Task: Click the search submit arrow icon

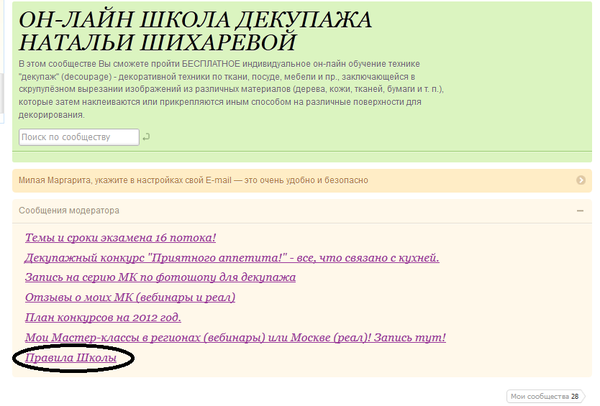Action: pos(147,137)
